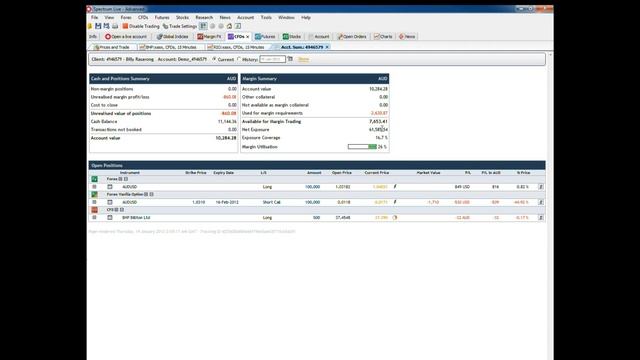Select the Current radio button
This screenshot has height=360, width=640.
tap(214, 59)
